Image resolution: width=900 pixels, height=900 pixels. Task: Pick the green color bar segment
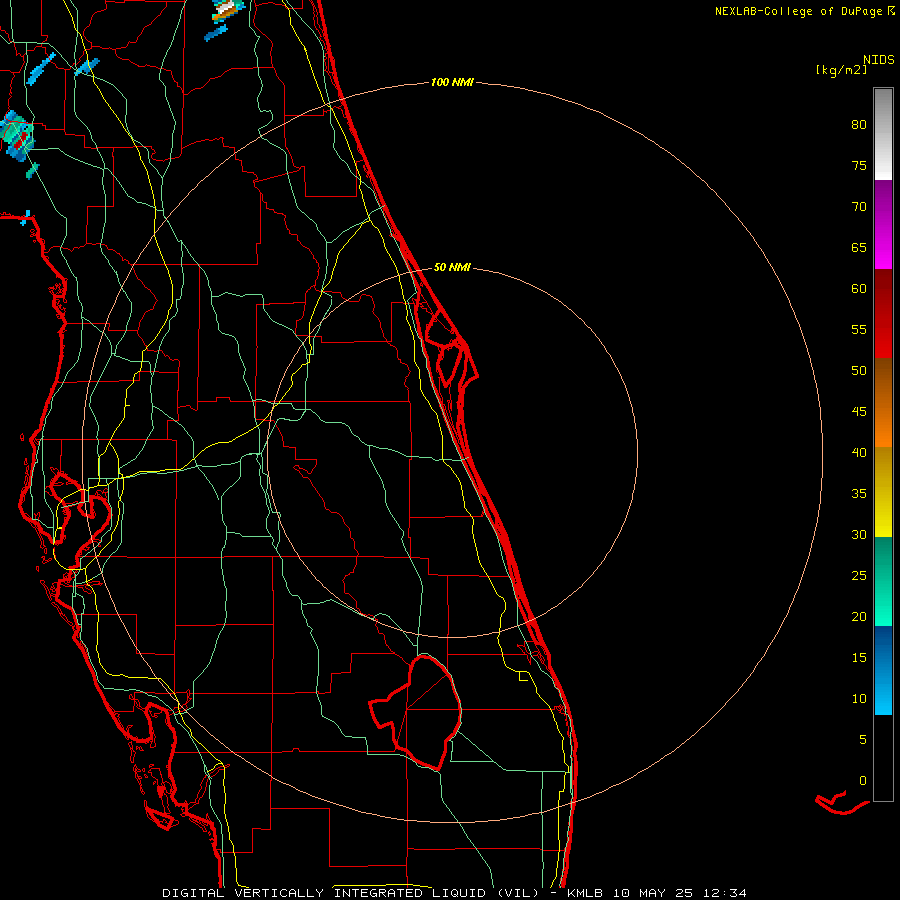click(883, 581)
